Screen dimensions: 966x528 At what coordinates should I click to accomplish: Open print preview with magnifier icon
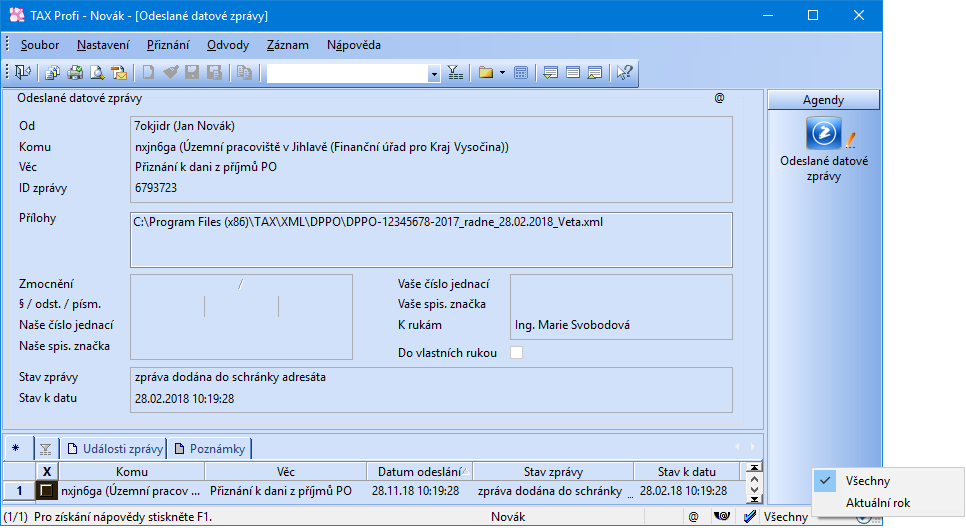[97, 73]
